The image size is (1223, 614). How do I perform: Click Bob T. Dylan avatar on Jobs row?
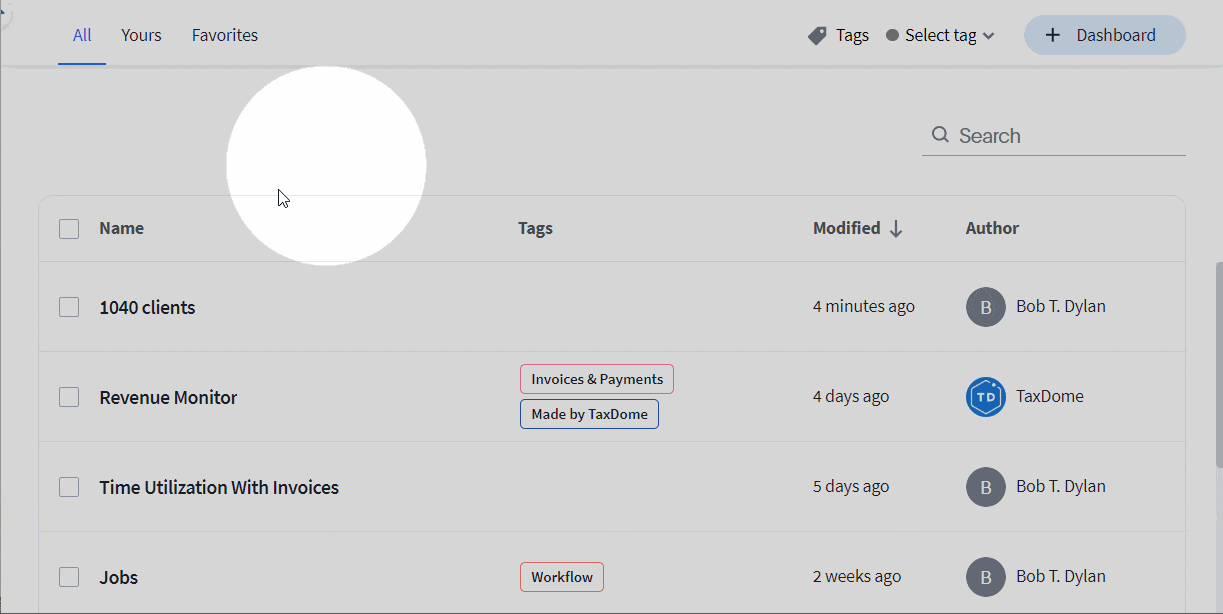985,577
